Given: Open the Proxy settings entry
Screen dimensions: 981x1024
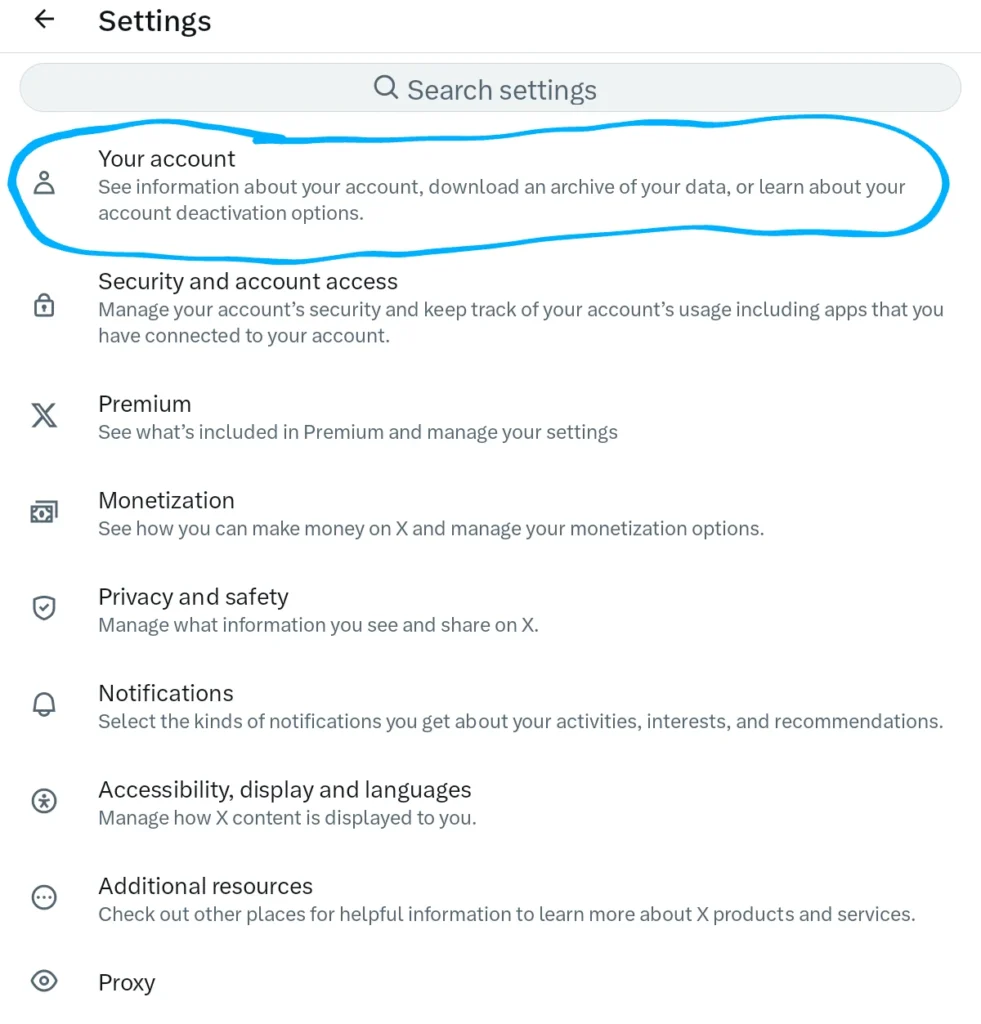Looking at the screenshot, I should pyautogui.click(x=126, y=983).
